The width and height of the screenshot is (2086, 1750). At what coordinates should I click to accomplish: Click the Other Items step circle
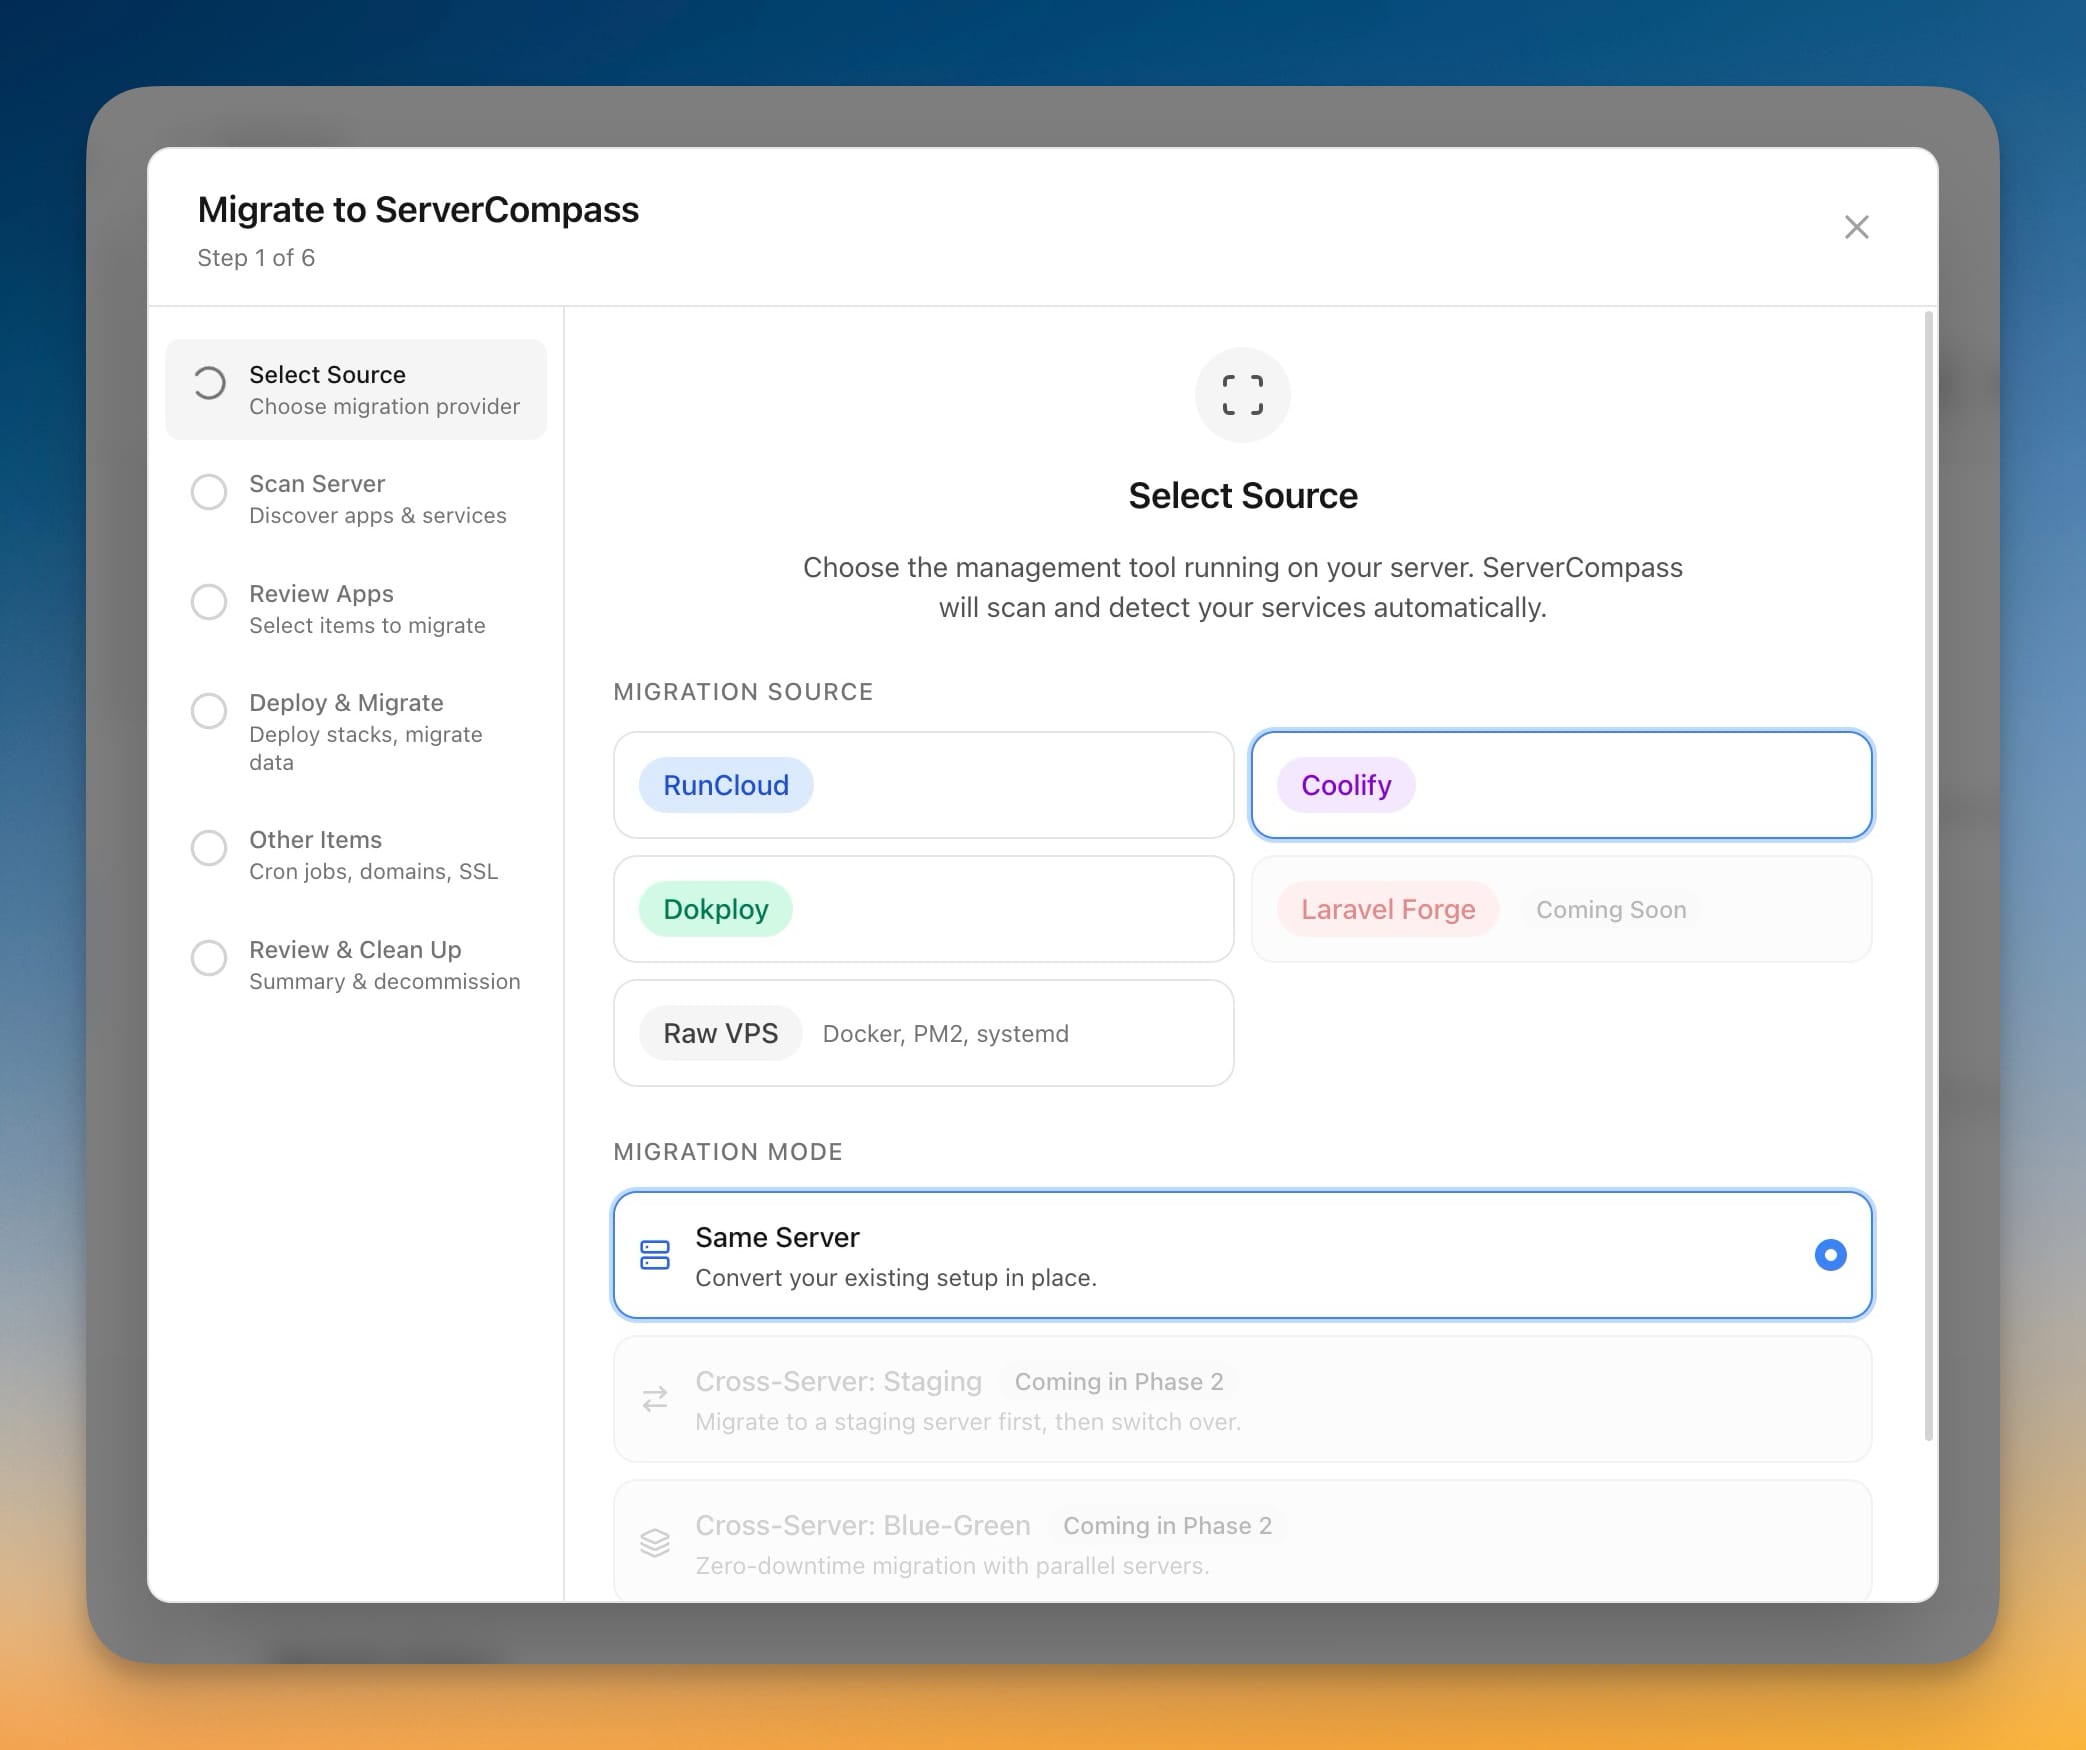coord(209,848)
